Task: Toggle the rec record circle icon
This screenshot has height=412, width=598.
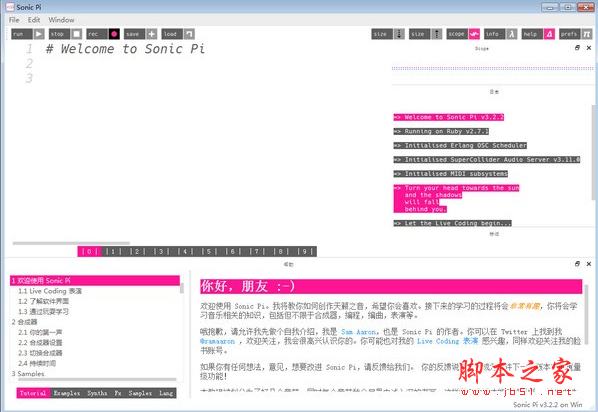Action: point(114,34)
